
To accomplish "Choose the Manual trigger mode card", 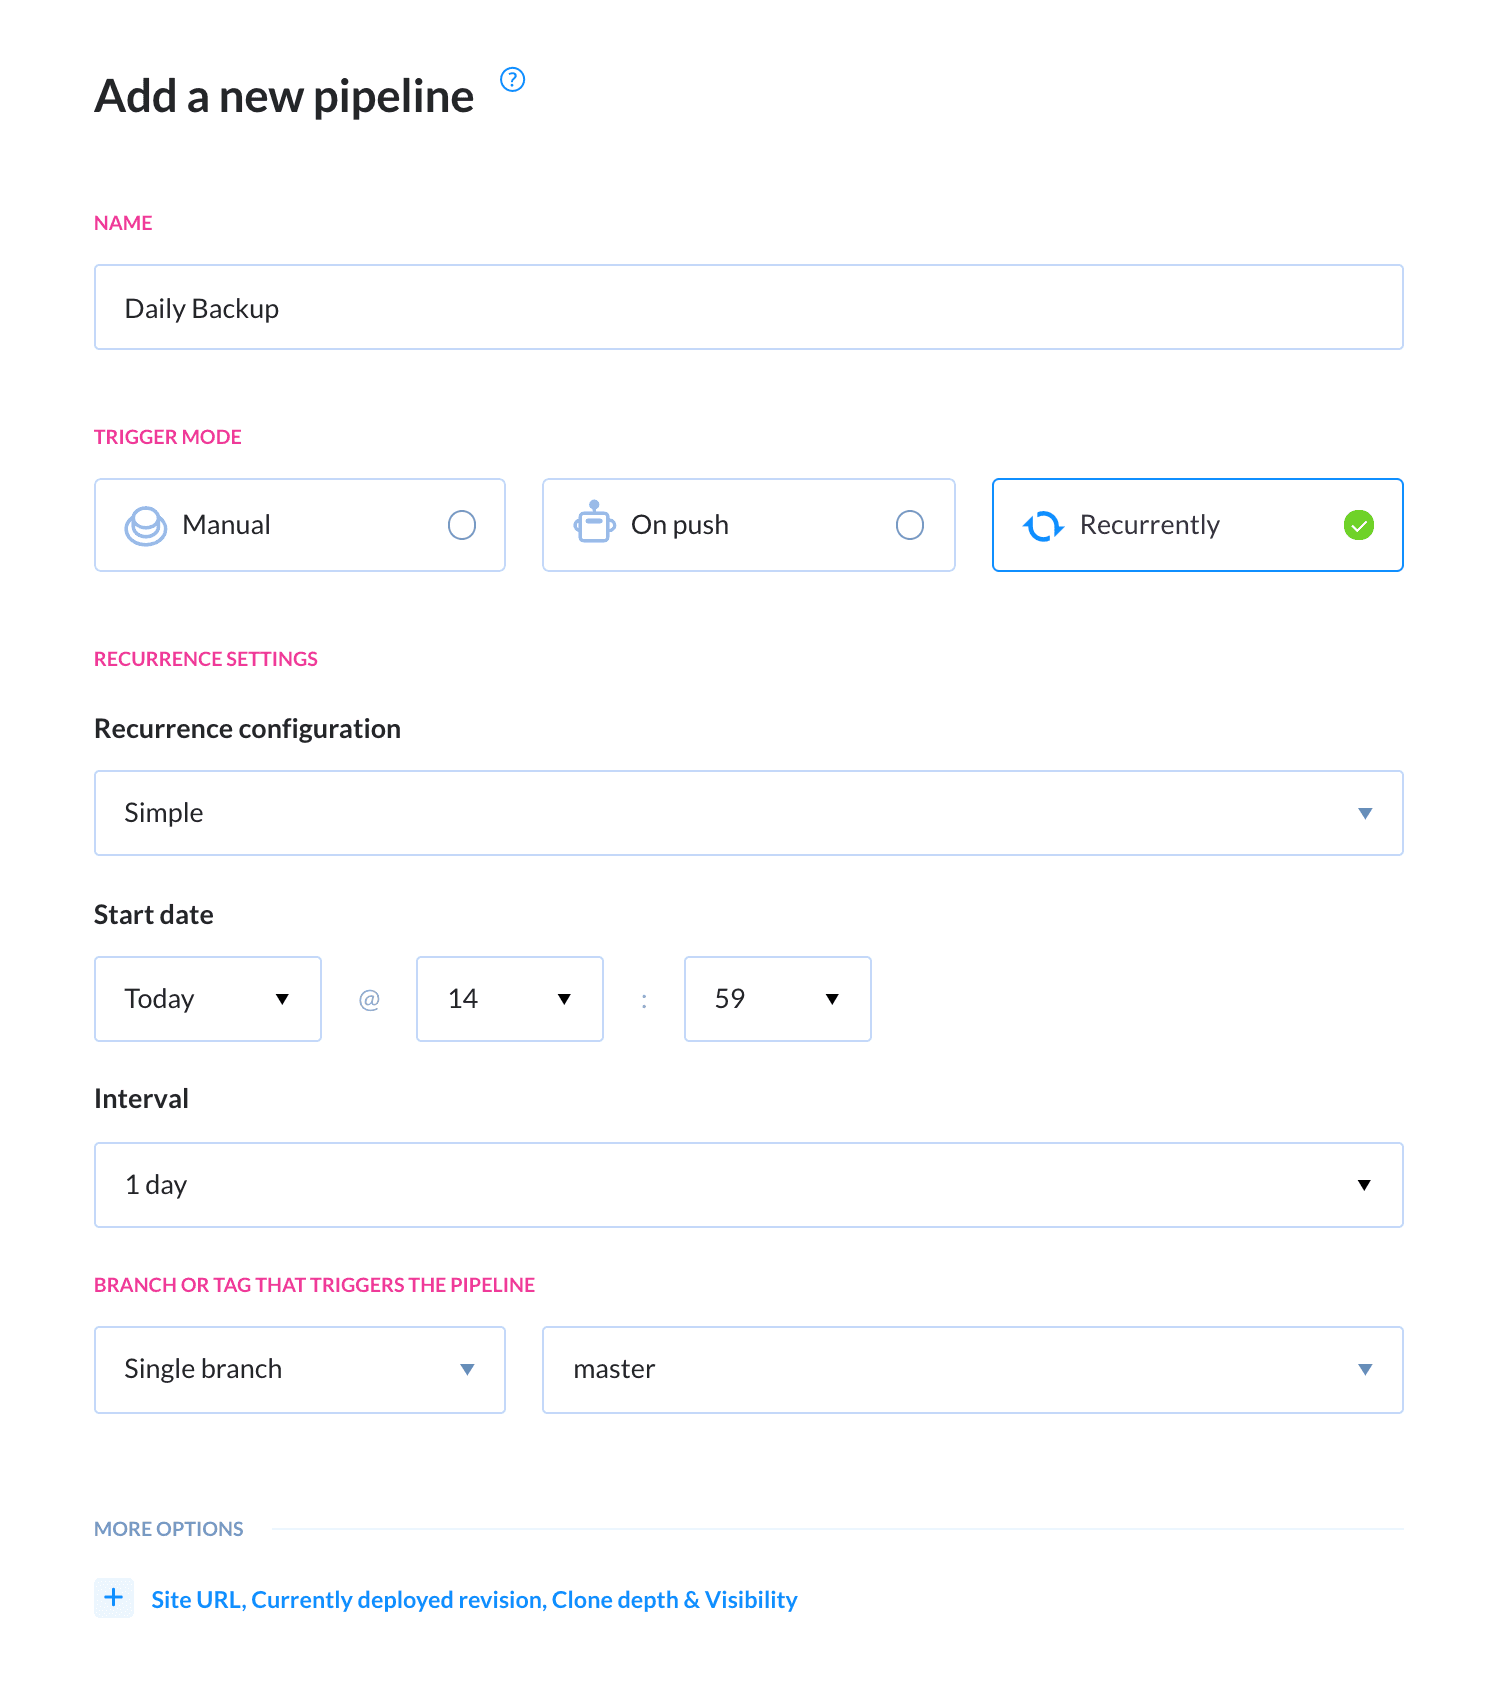I will [300, 525].
